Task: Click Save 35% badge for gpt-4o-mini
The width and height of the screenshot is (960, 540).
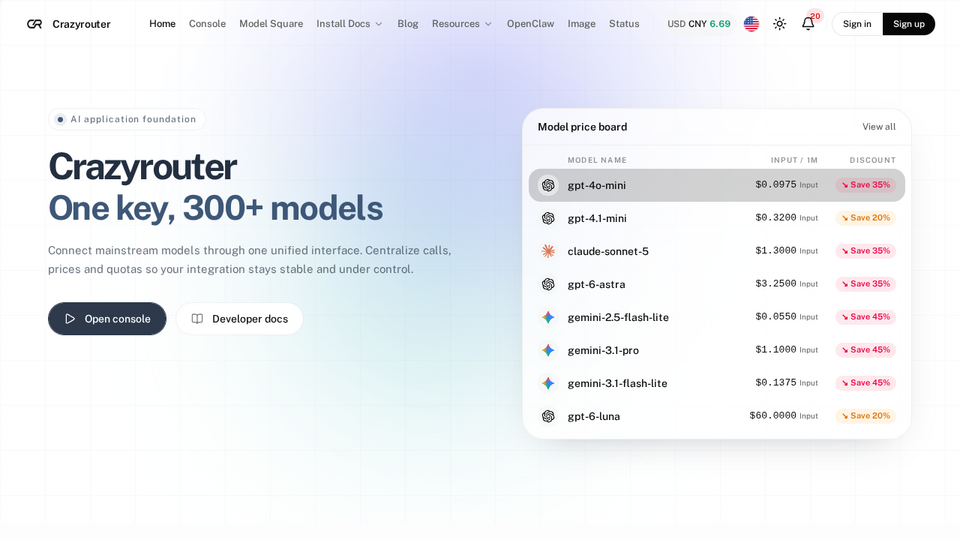Action: pyautogui.click(x=866, y=185)
